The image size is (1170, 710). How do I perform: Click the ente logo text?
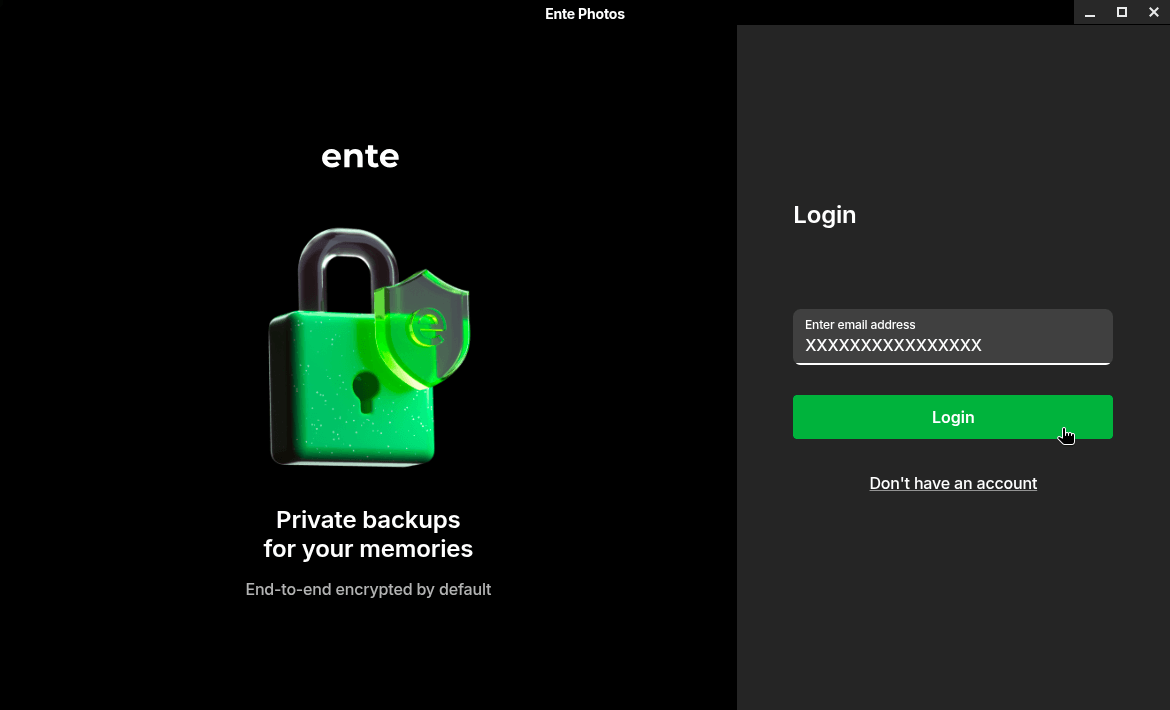click(x=360, y=156)
